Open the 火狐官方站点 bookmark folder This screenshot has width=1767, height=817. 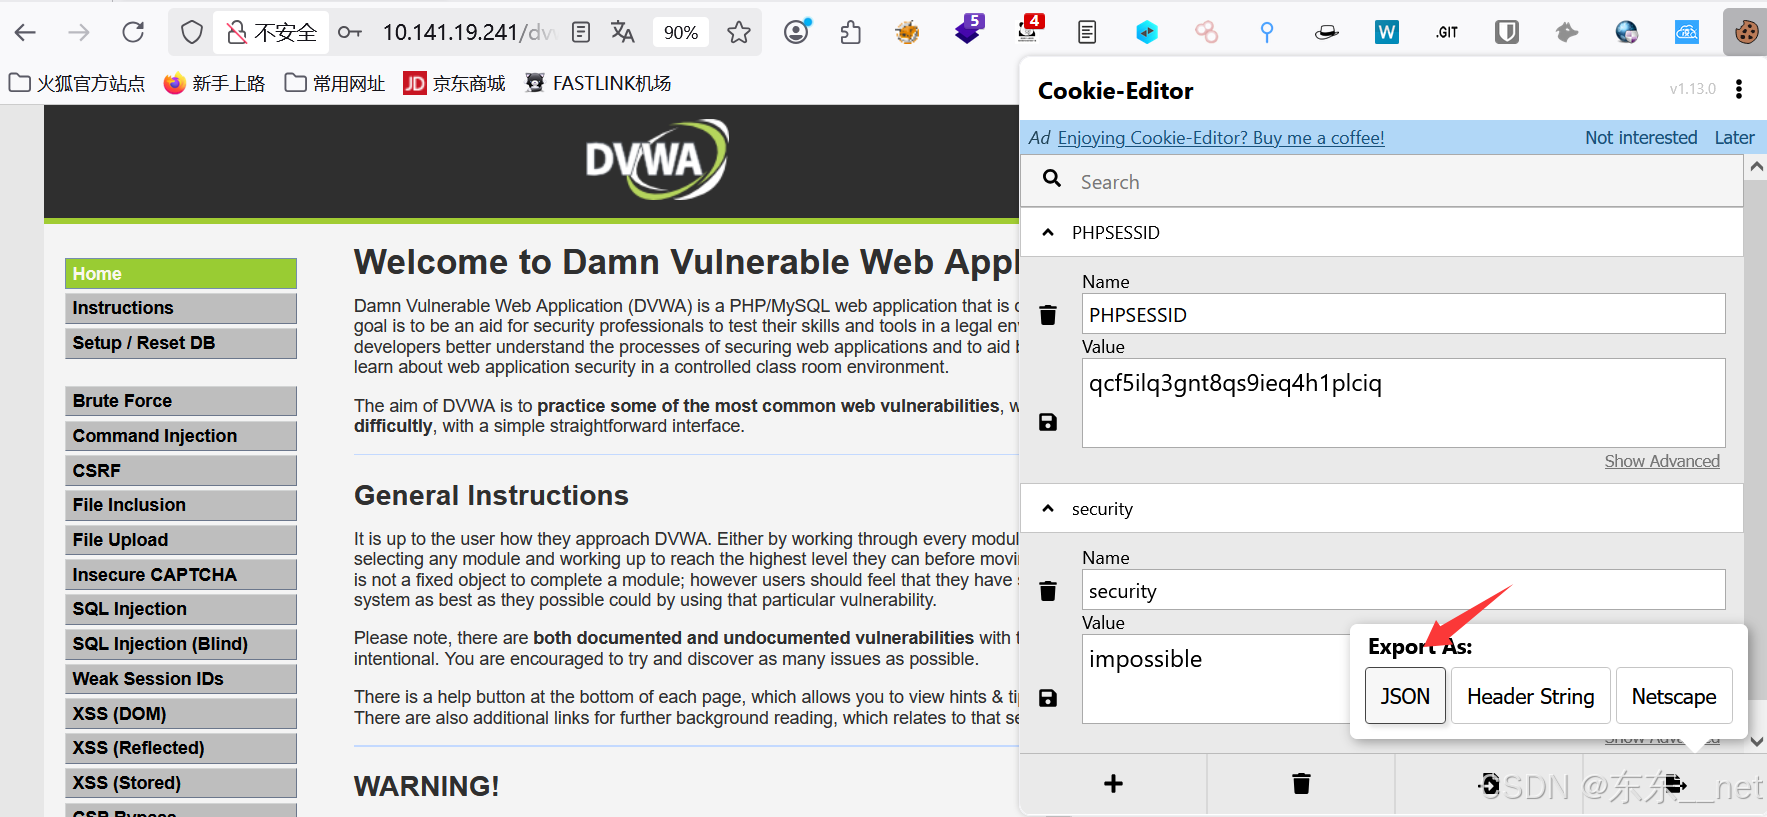tap(77, 83)
